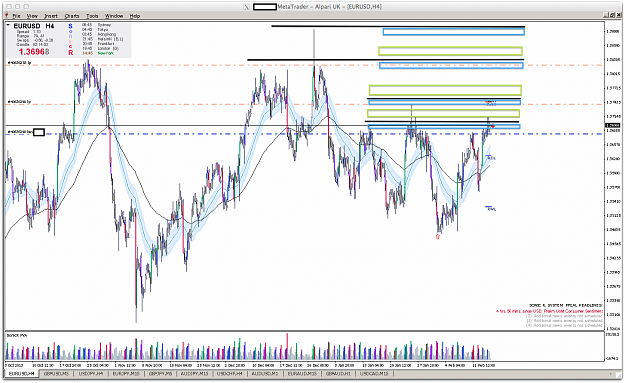This screenshot has height=383, width=625.
Task: Click the green New York session row
Action: [98, 53]
